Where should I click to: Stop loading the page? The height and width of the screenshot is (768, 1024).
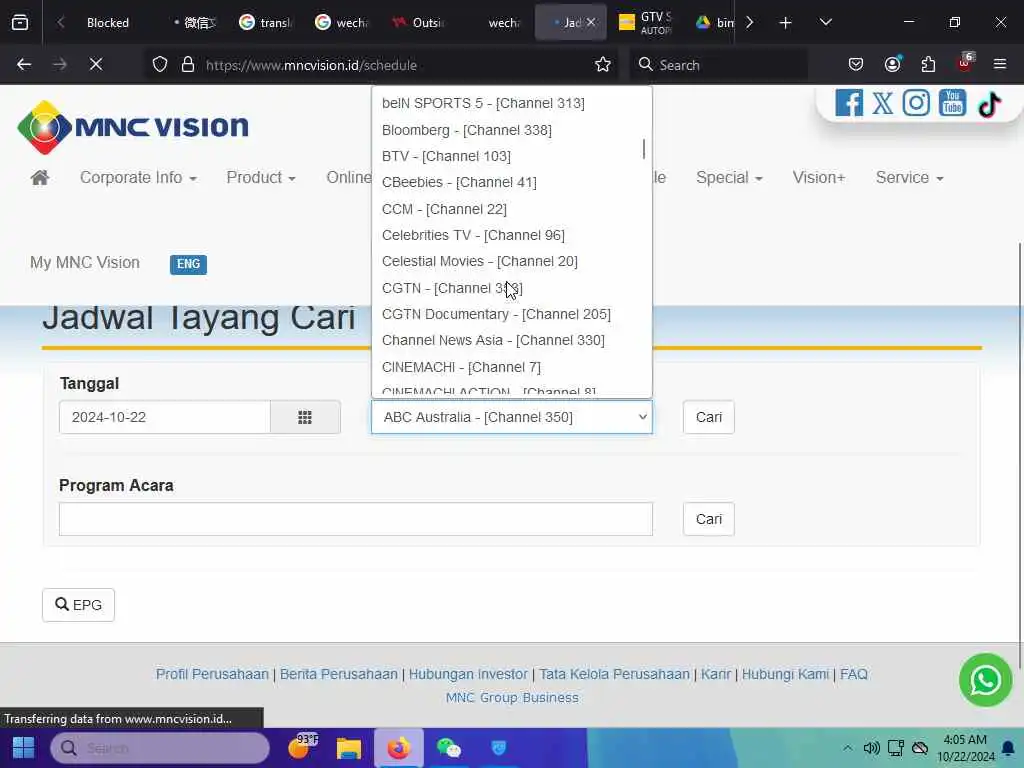click(96, 65)
